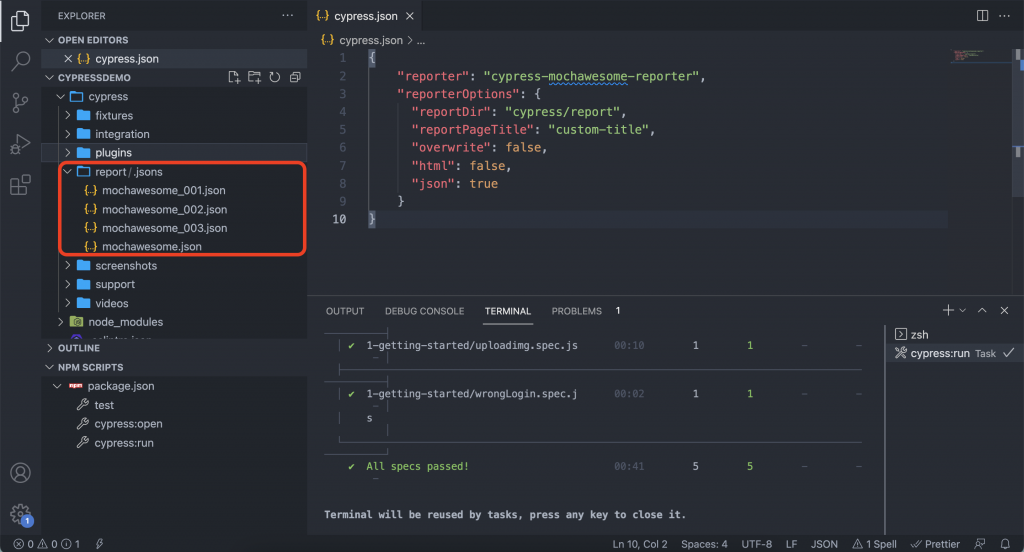Collapse the cypress folder

point(61,97)
